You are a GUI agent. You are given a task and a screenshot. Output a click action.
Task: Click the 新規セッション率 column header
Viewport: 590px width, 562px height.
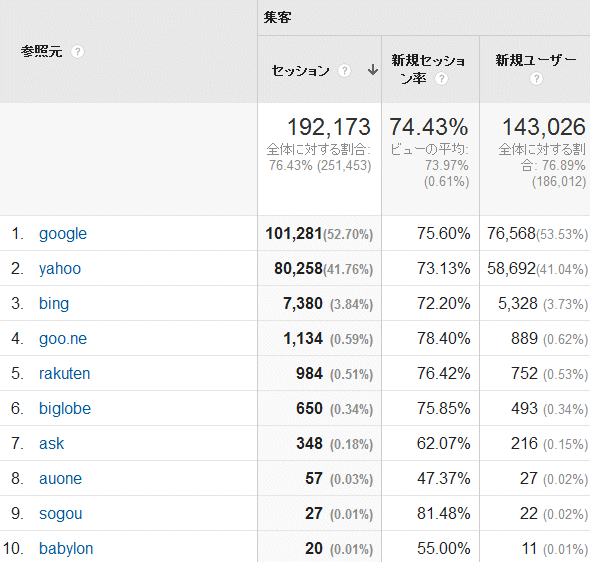pos(428,69)
